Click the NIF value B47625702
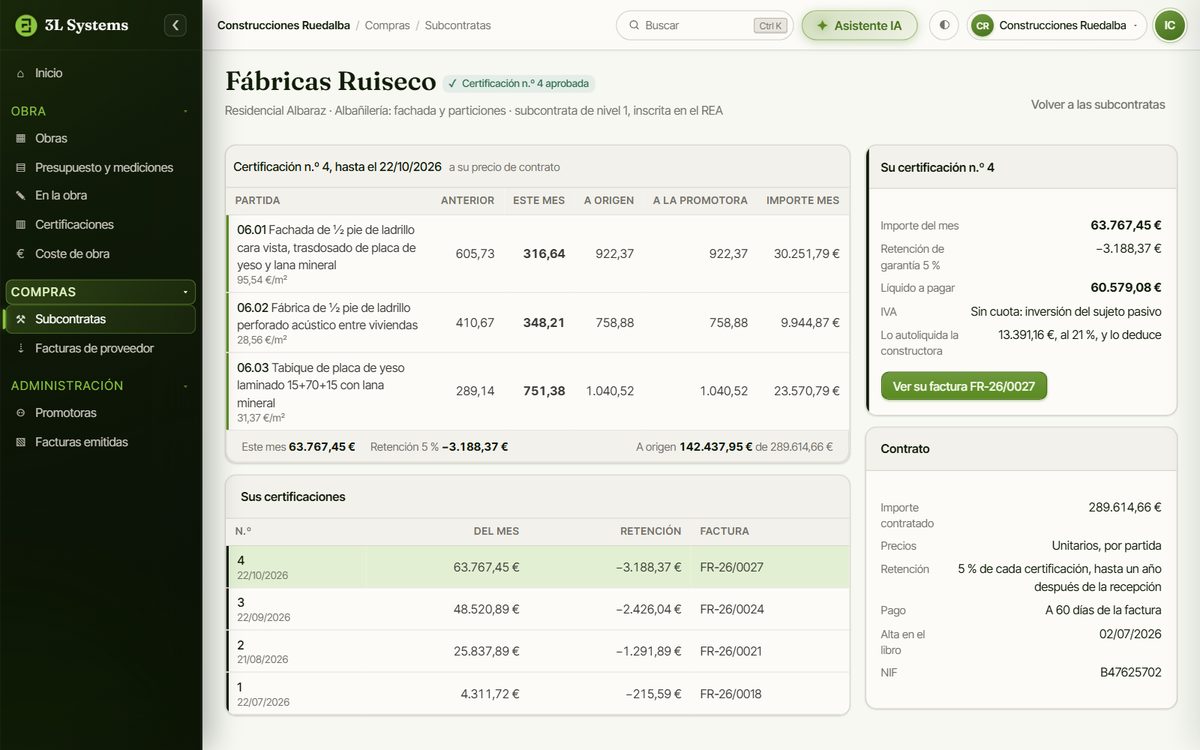The image size is (1200, 750). click(1131, 672)
